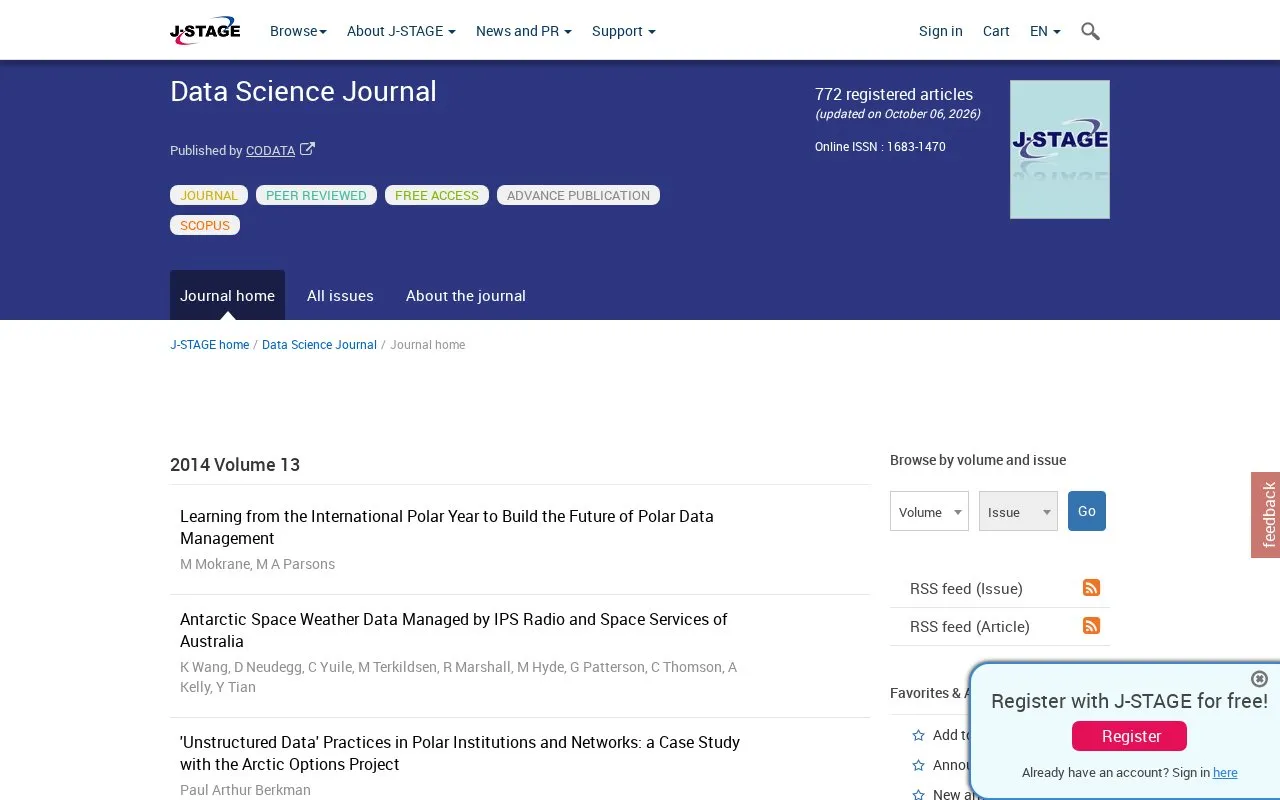
Task: Switch to the All issues tab
Action: 340,295
